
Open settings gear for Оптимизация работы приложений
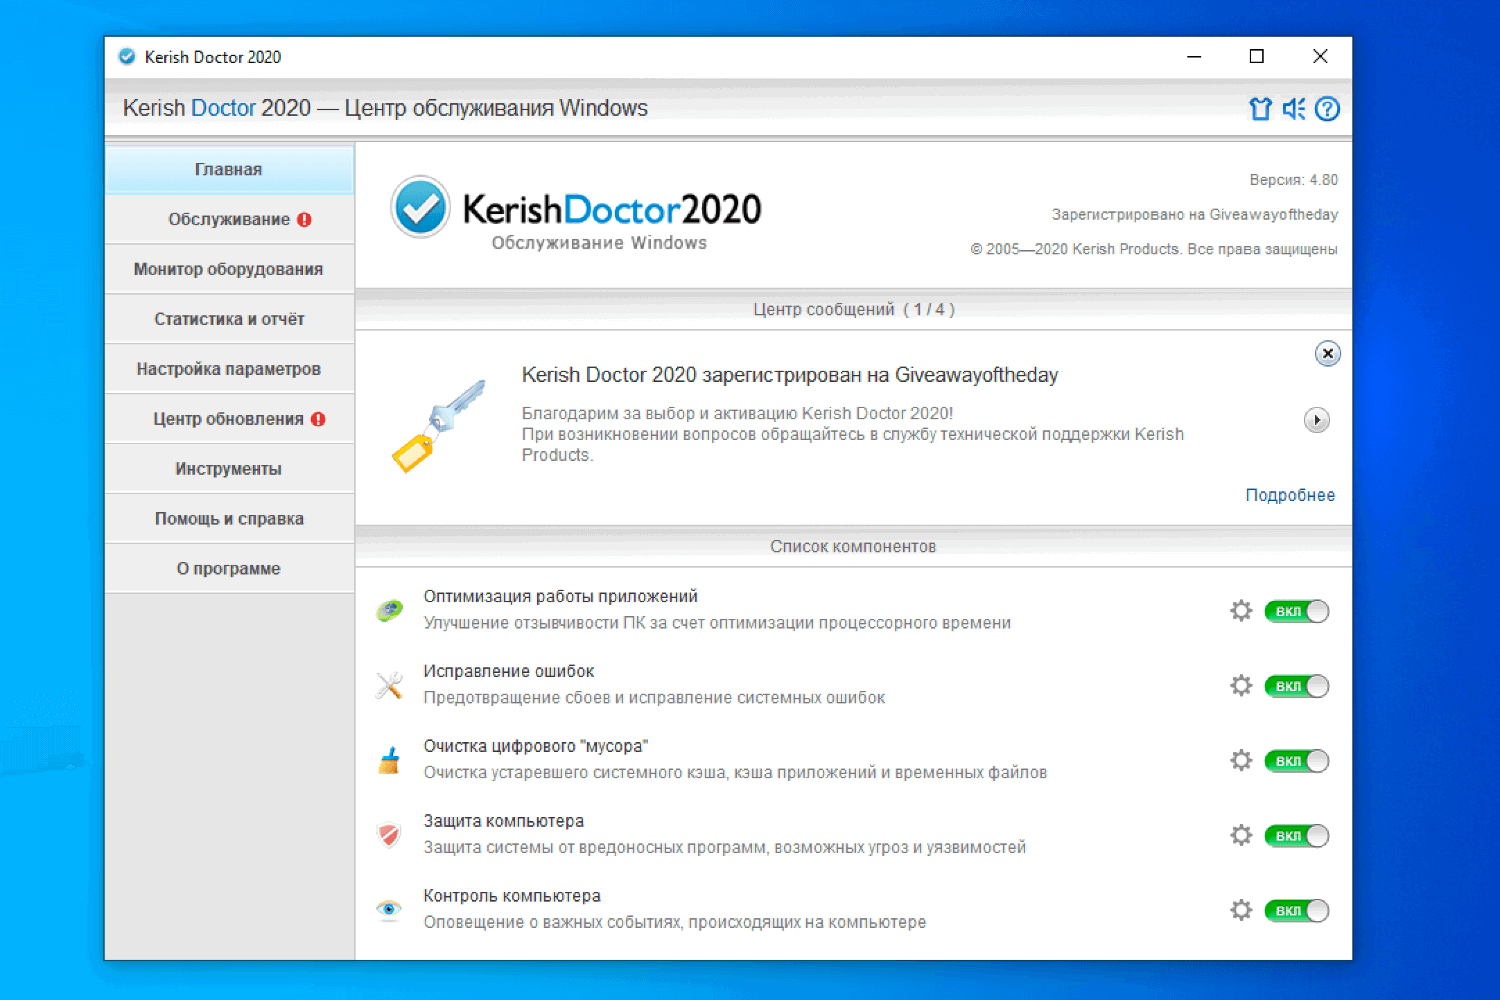(1241, 611)
